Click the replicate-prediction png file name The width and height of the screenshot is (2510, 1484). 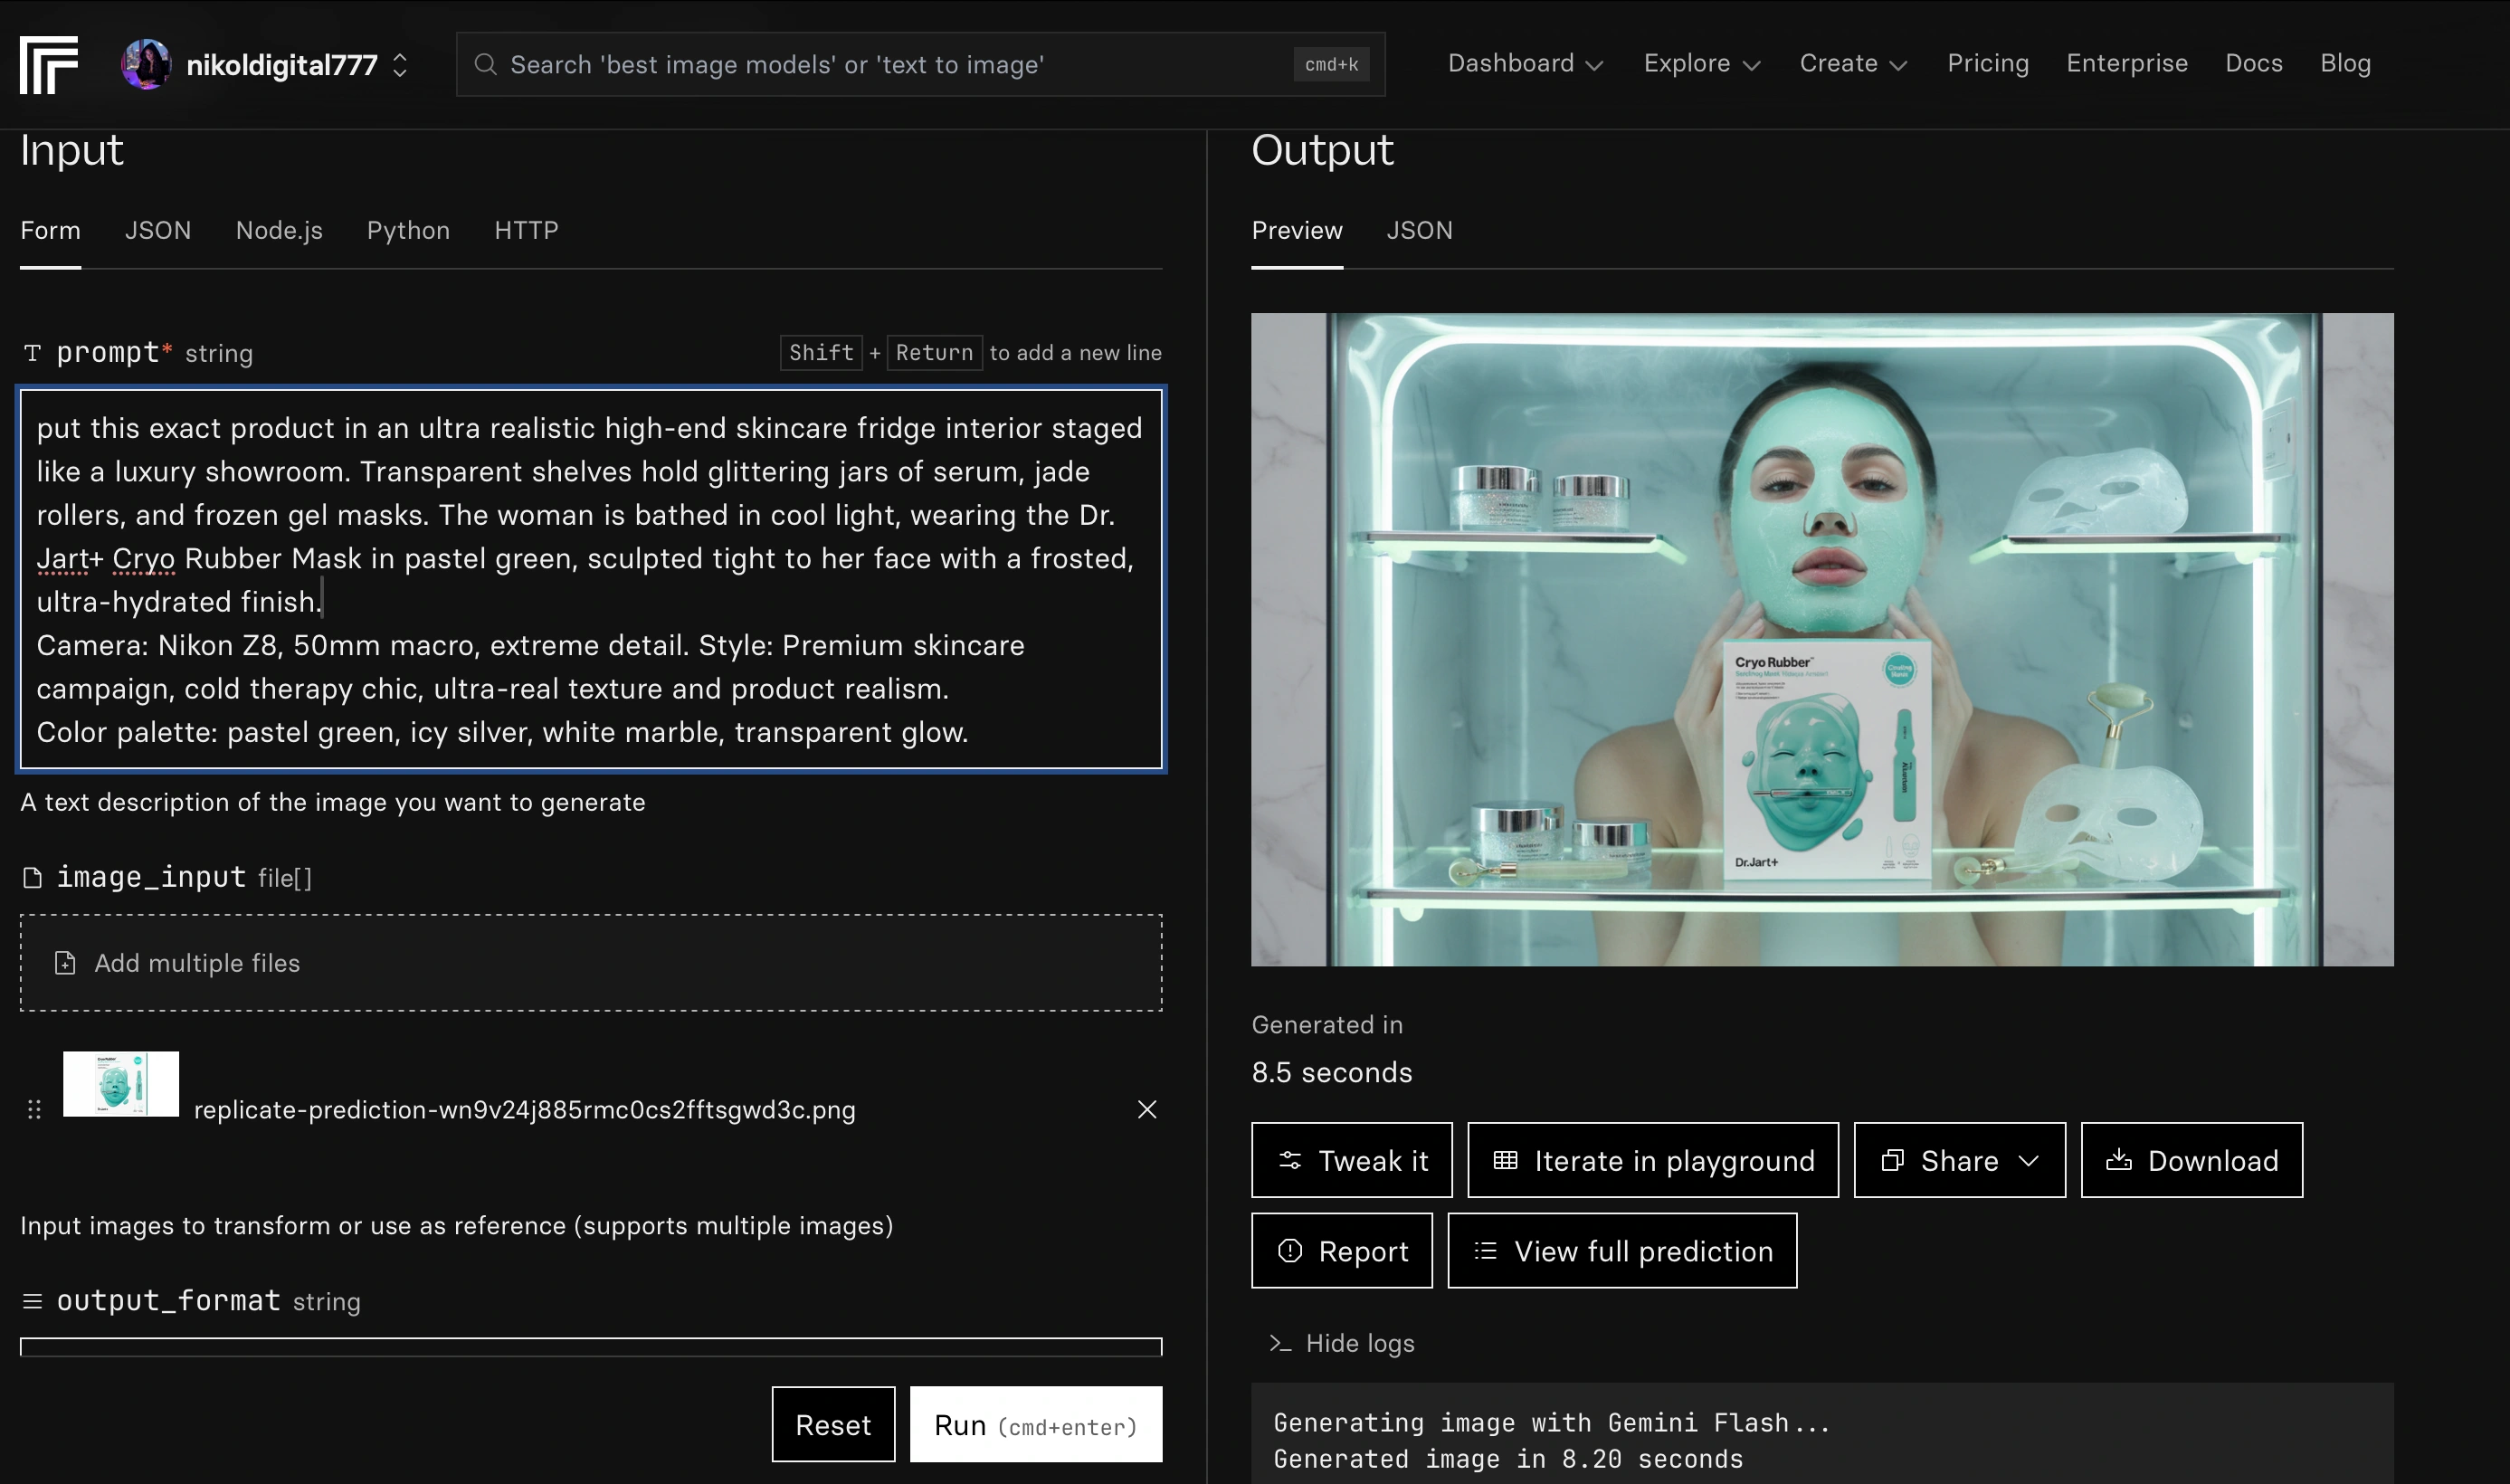(524, 1110)
